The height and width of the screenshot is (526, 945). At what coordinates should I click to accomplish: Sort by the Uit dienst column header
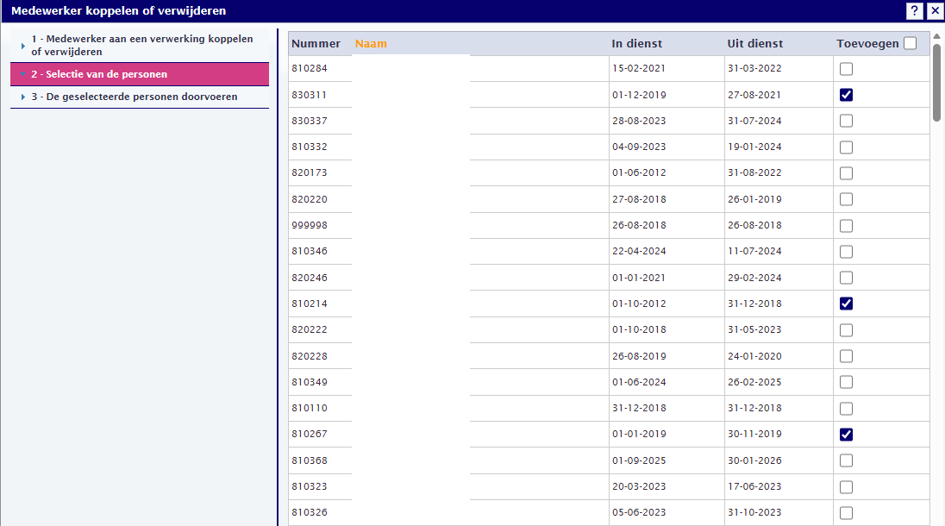[x=755, y=43]
